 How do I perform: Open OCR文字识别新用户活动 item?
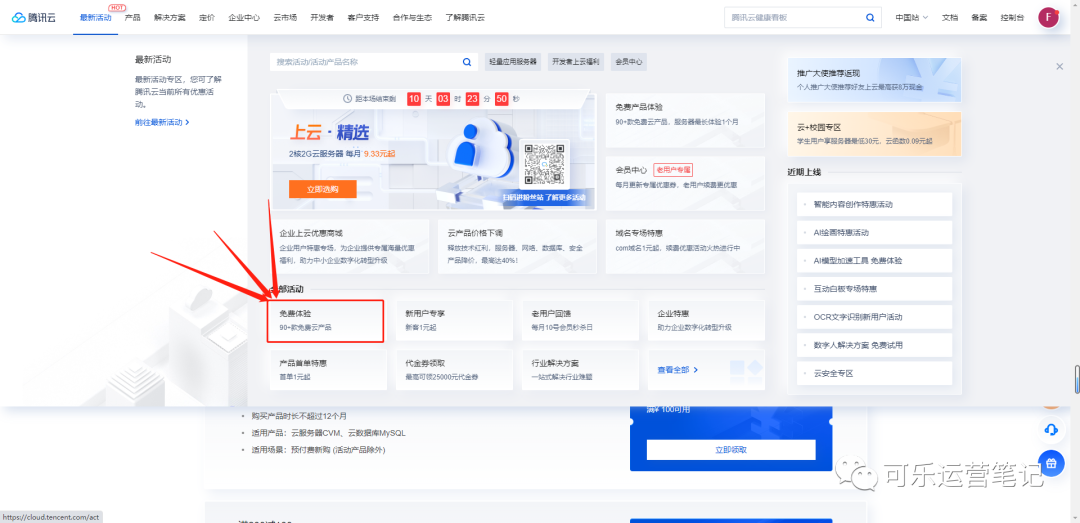874,317
